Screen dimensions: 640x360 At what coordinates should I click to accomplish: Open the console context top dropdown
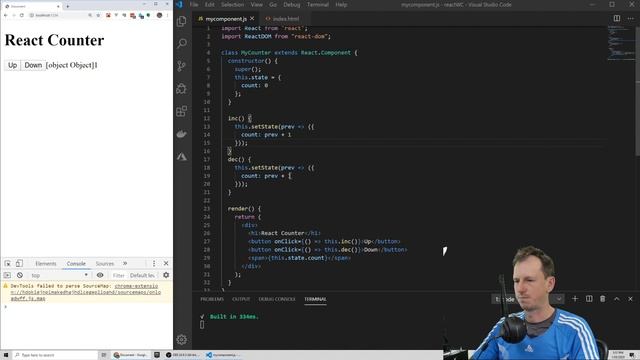[x=60, y=275]
